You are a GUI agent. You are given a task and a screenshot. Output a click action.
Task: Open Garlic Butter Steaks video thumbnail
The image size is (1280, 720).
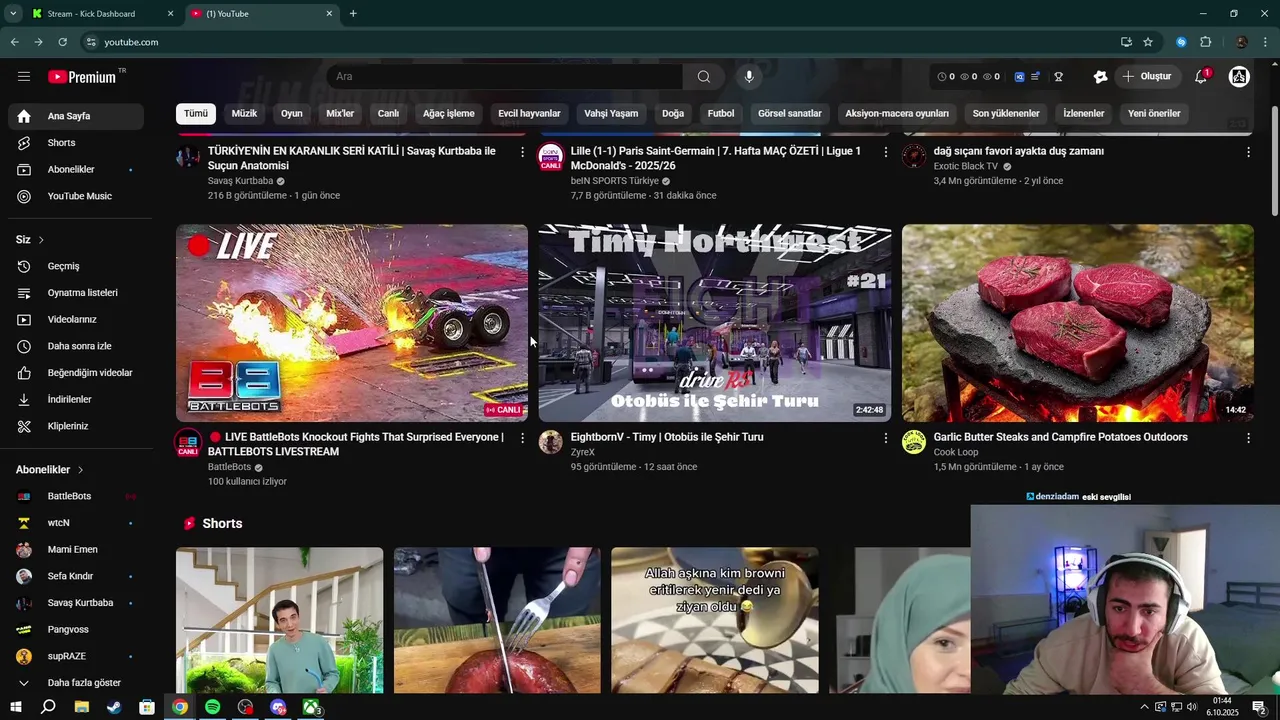pos(1078,323)
